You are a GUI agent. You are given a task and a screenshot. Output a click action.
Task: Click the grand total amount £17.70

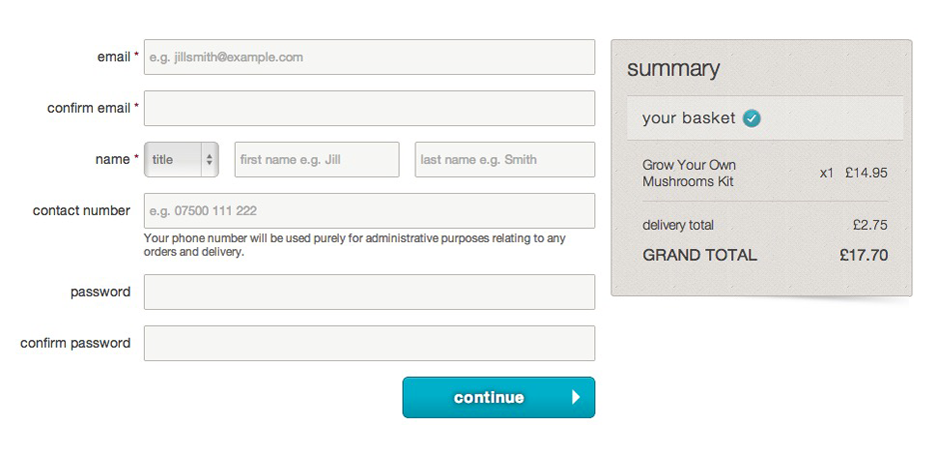(864, 255)
